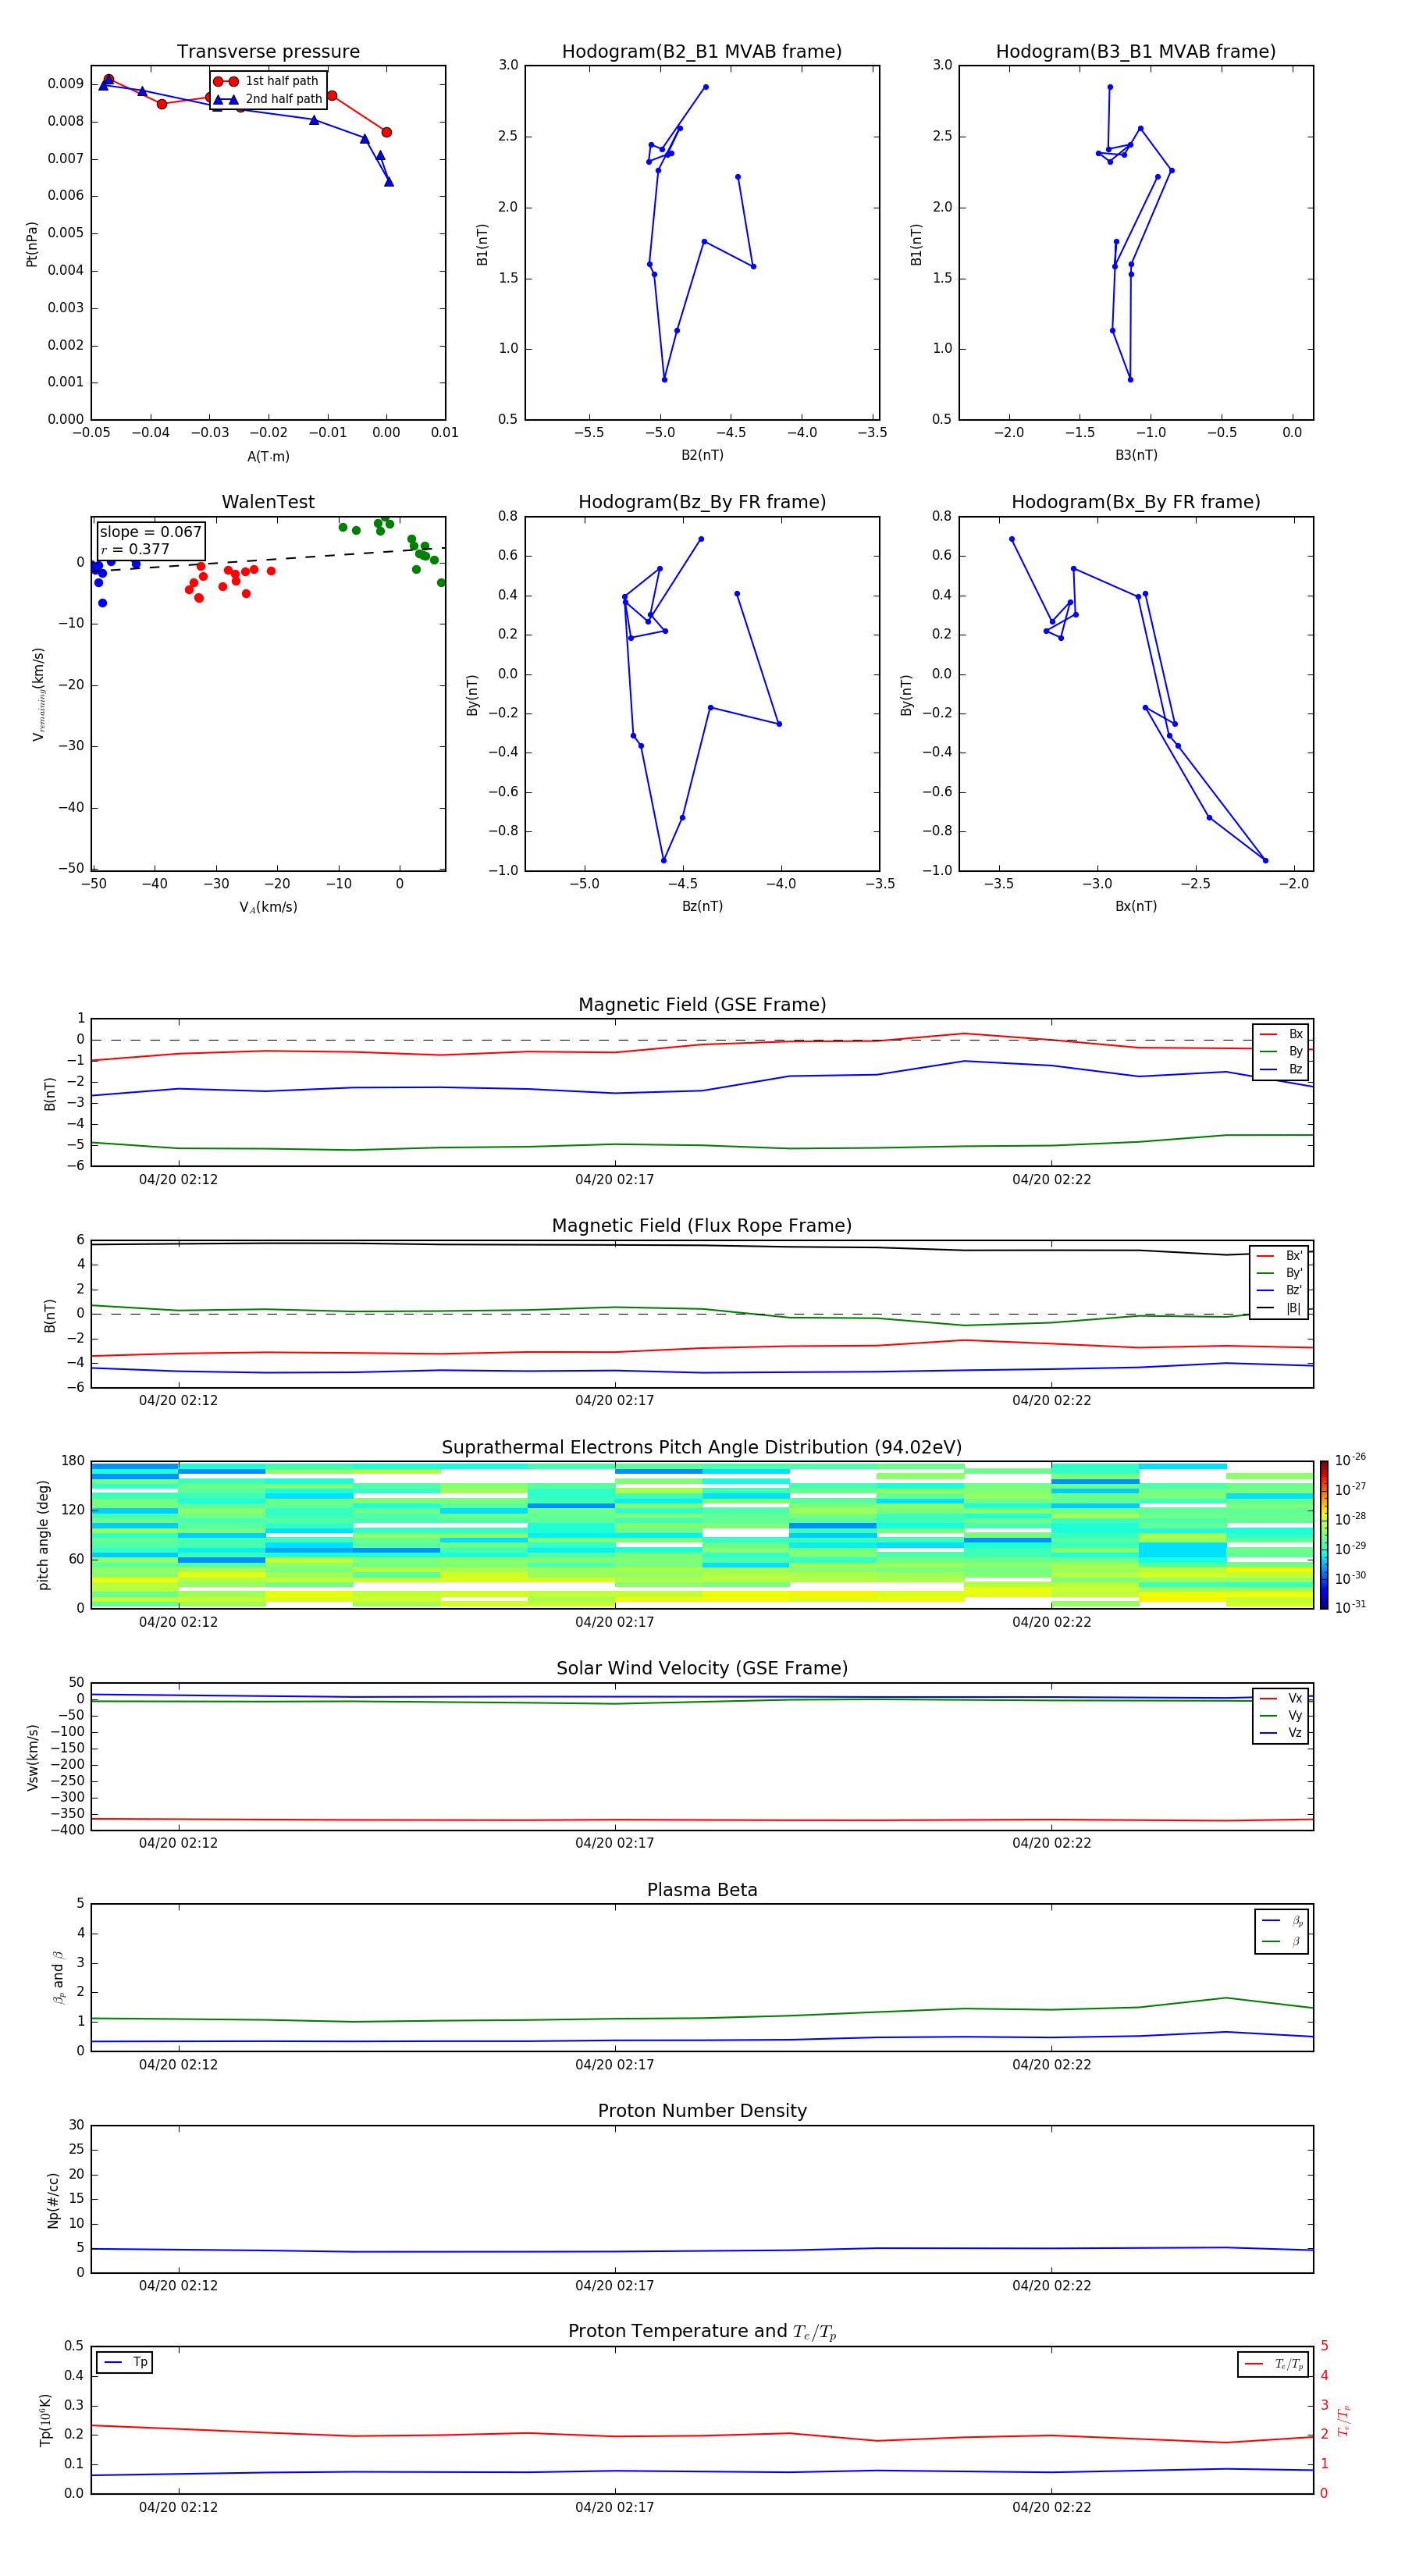Click the "By'" legend entry in Flux Rope plot
Viewport: 1405px width, 2576px height.
[x=1279, y=1273]
